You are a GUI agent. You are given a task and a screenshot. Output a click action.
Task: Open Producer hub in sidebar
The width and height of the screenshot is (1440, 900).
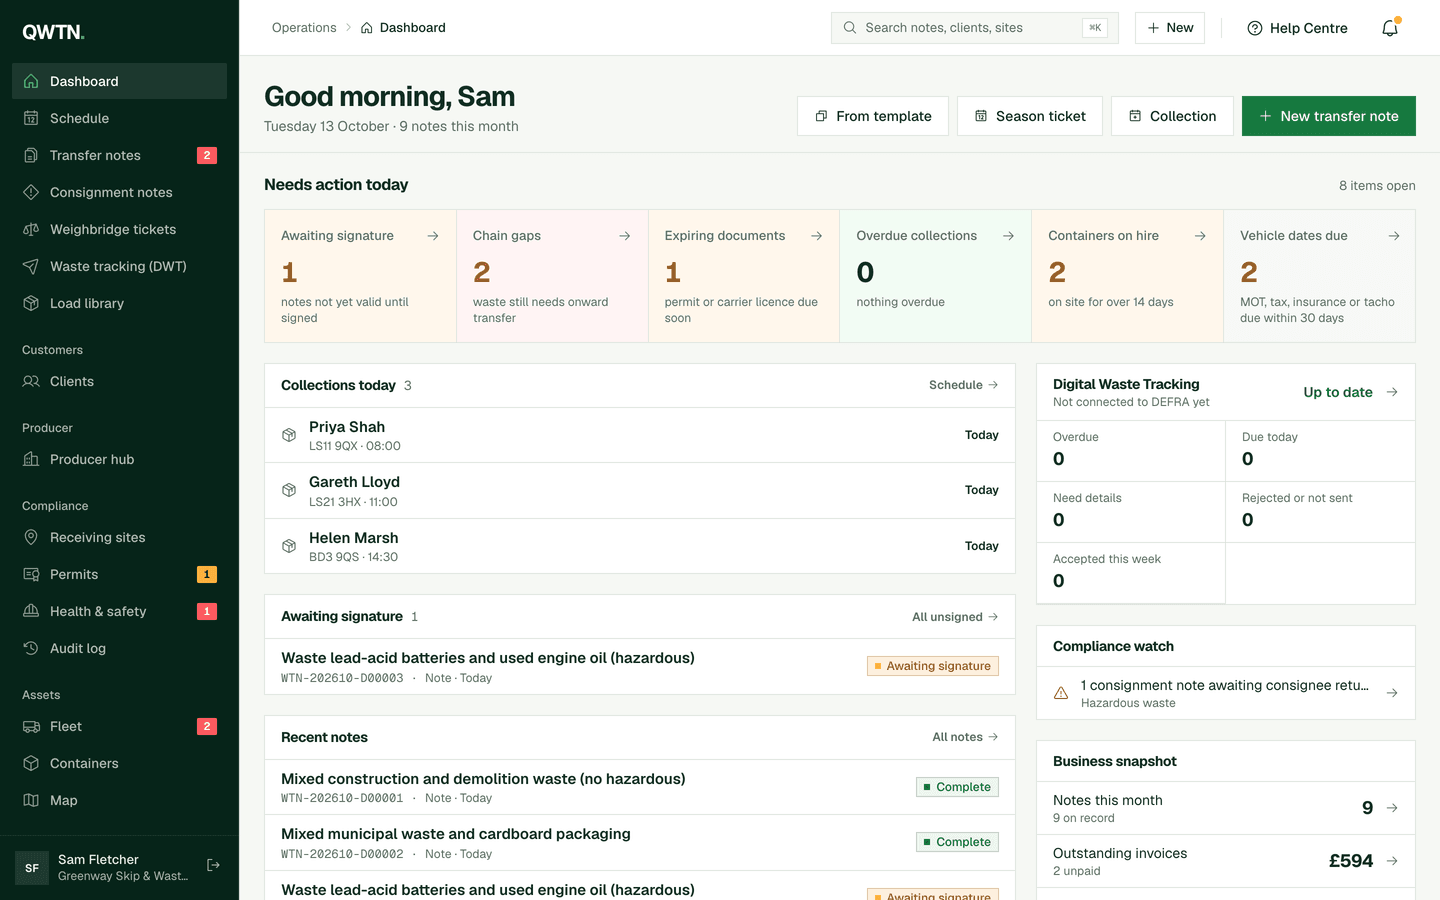click(119, 459)
